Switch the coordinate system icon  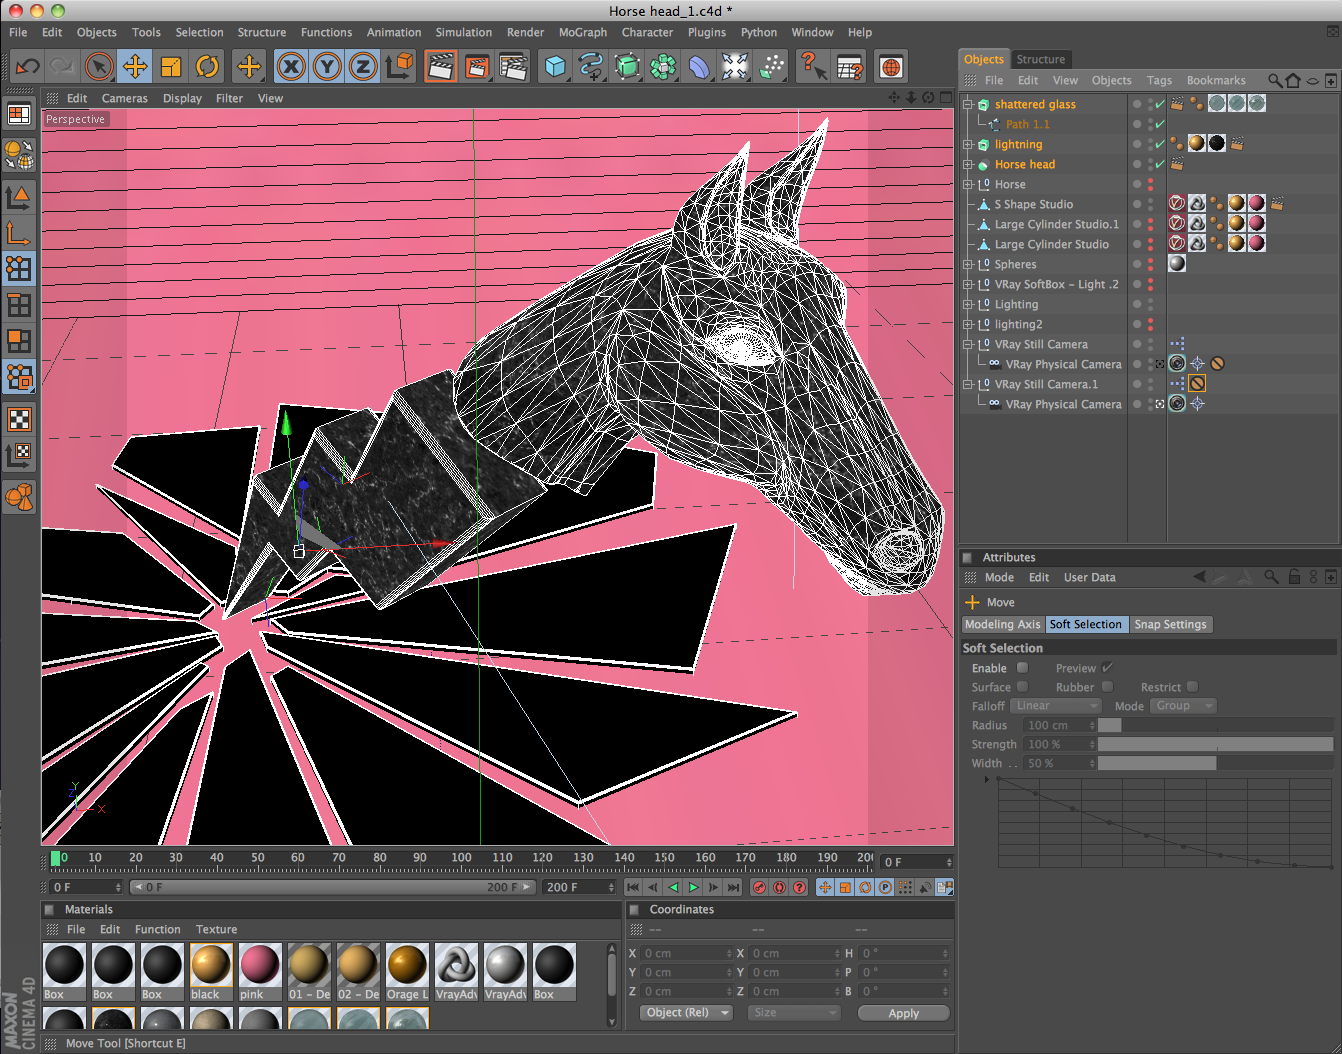point(399,67)
